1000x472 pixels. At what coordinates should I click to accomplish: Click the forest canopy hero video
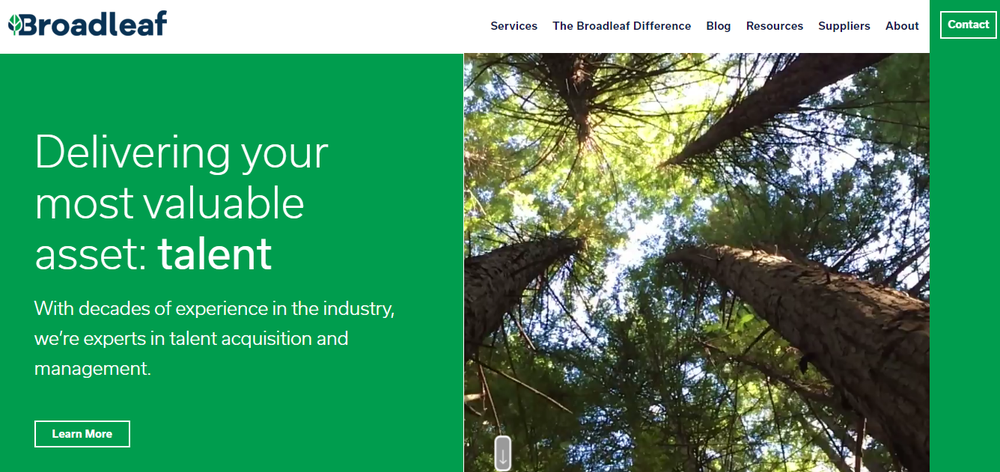coord(696,262)
